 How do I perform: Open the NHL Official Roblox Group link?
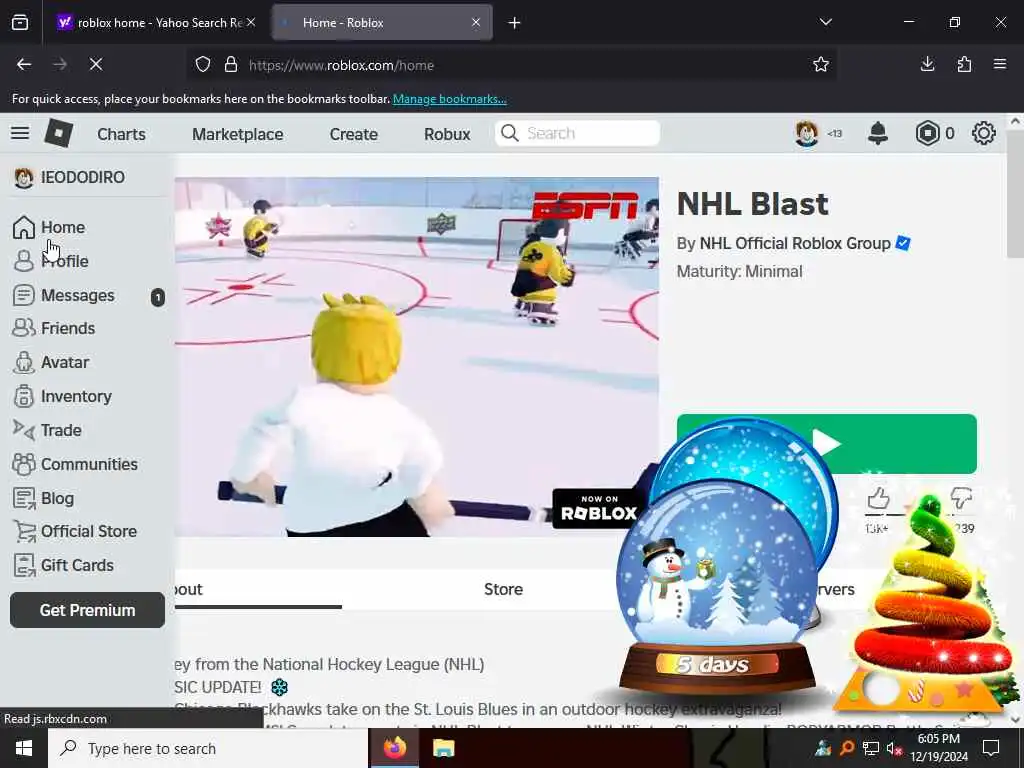pyautogui.click(x=795, y=244)
